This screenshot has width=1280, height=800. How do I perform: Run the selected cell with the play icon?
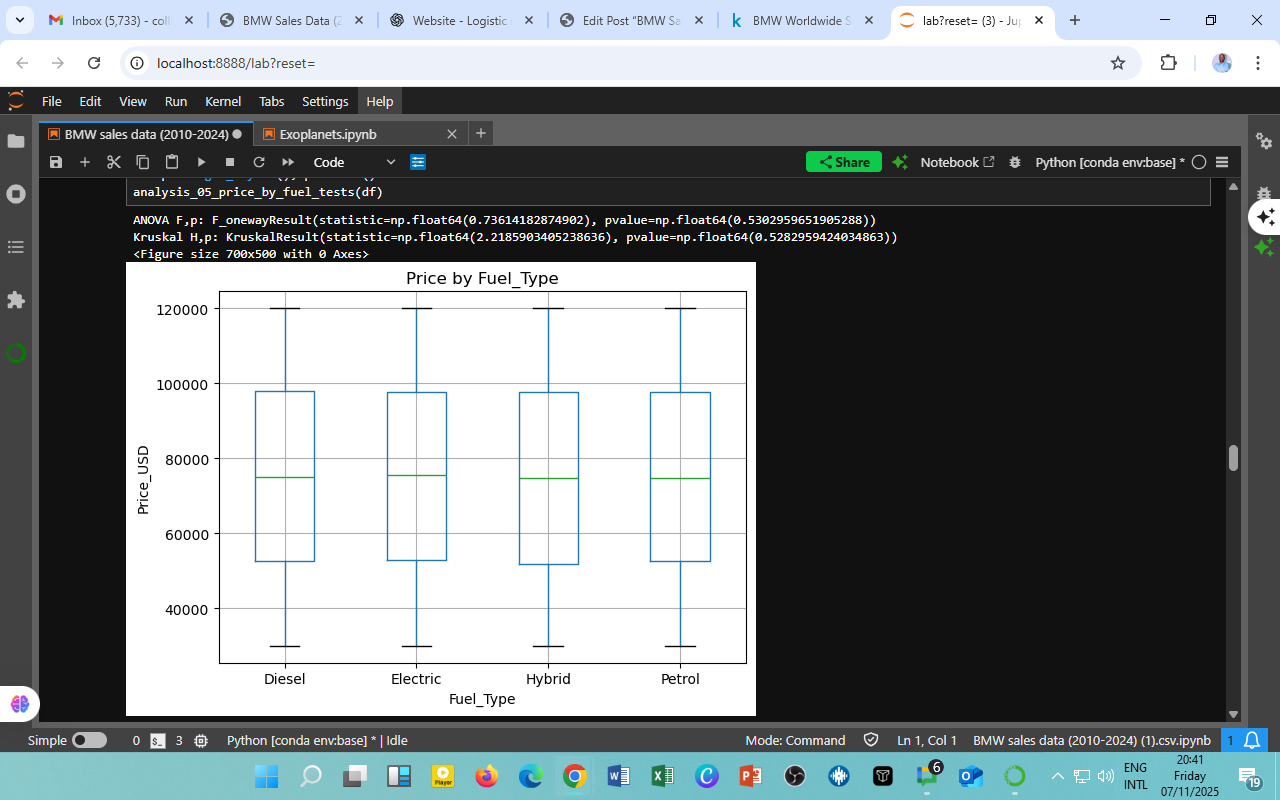(201, 162)
